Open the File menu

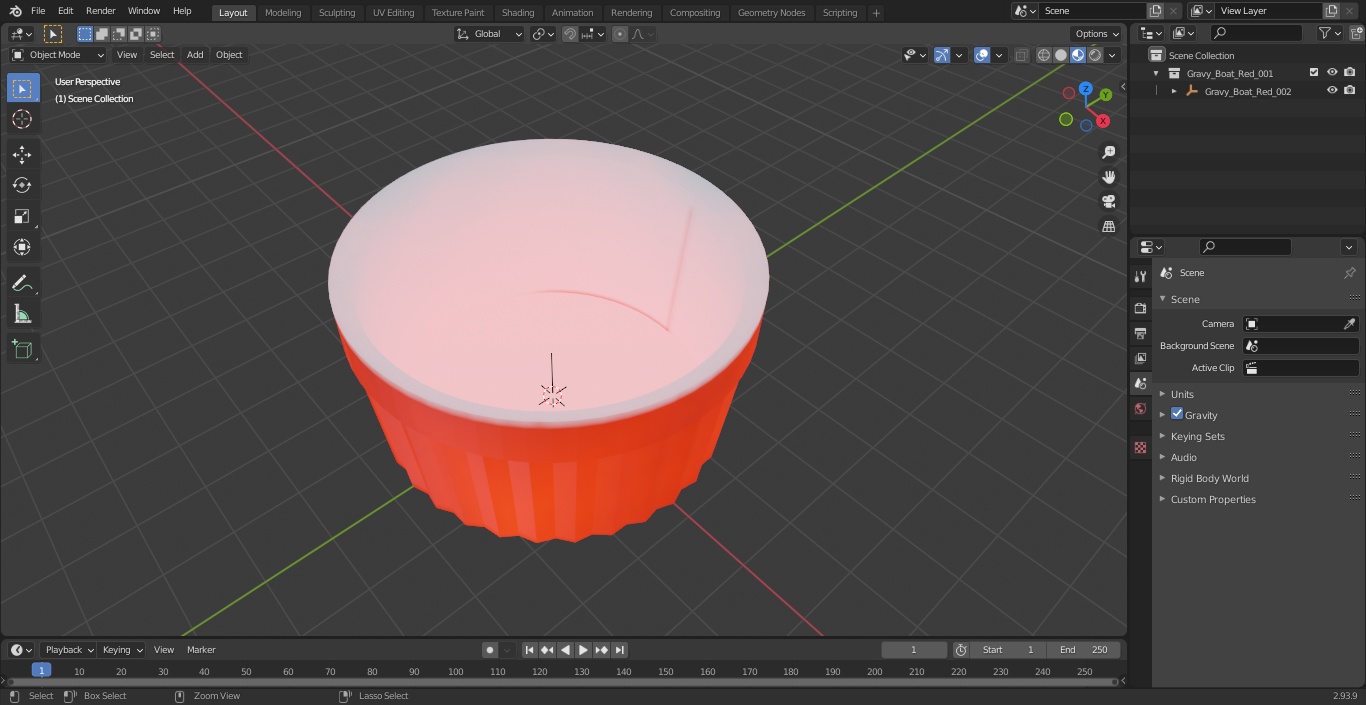point(38,11)
